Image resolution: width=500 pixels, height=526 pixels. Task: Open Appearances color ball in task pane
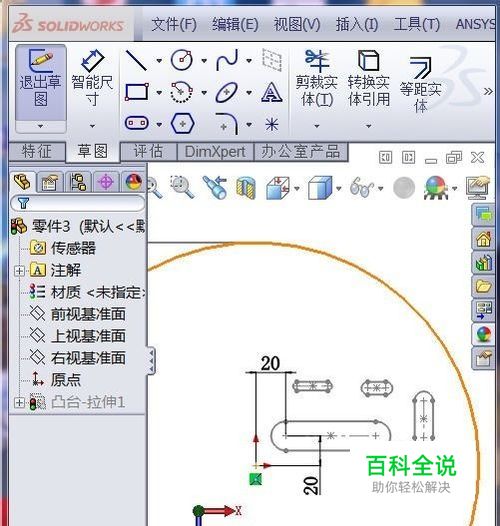pos(483,334)
